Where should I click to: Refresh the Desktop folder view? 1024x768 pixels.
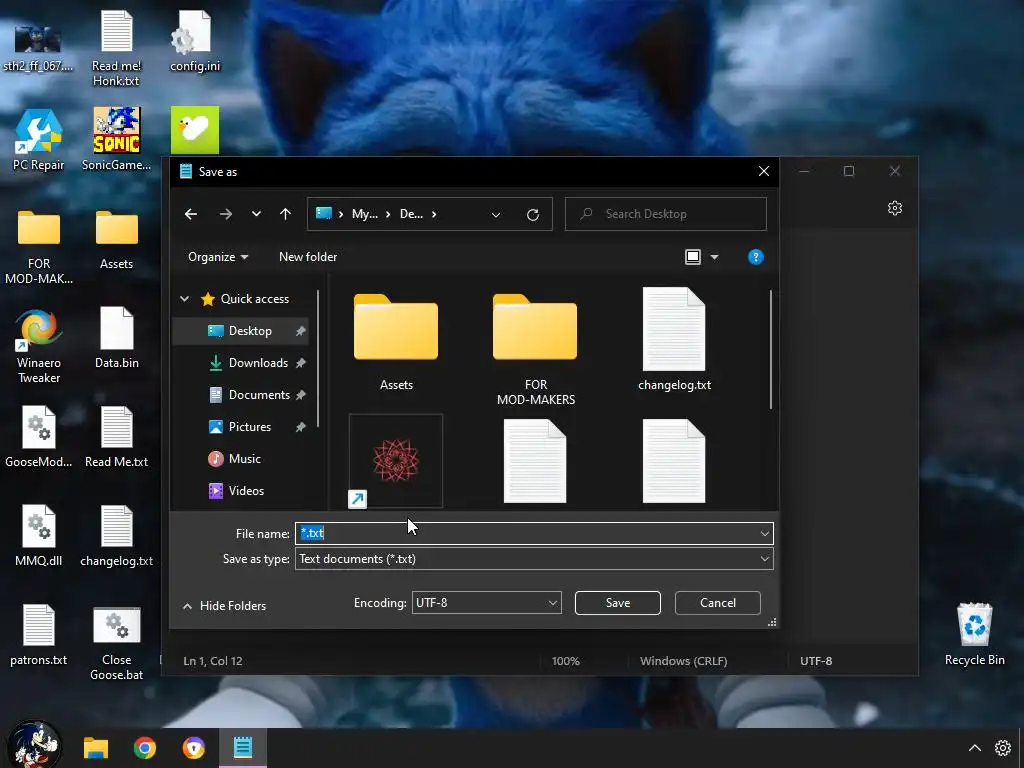533,214
